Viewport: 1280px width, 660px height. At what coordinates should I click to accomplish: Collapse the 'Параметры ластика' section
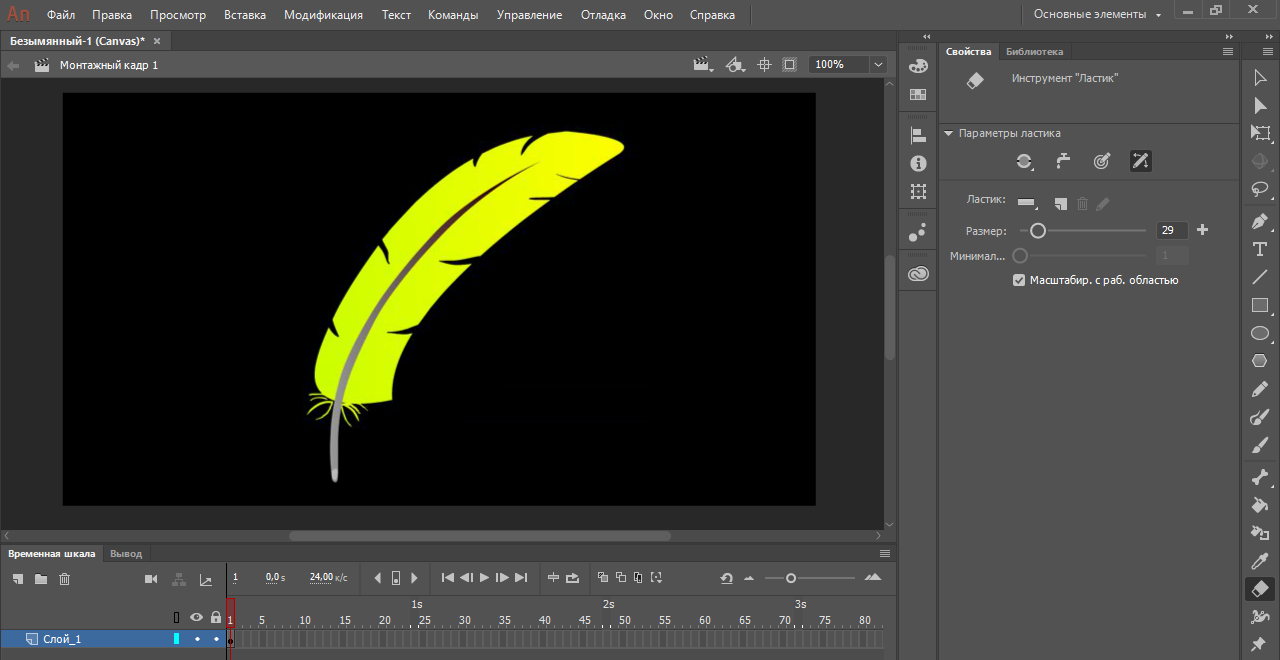pos(948,133)
